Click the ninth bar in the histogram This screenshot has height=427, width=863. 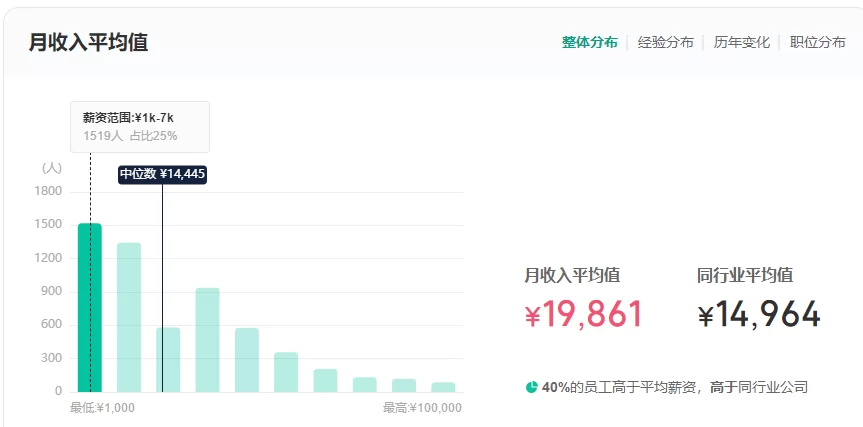[x=404, y=386]
